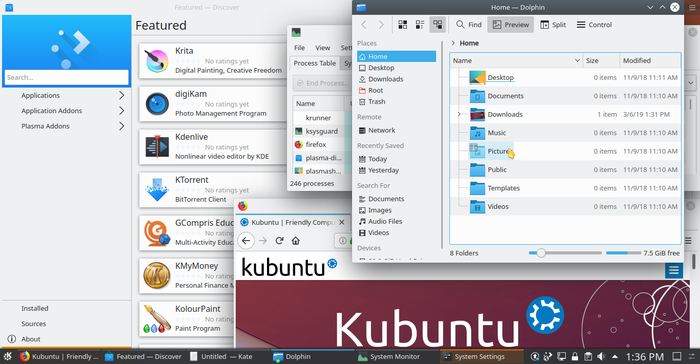The image size is (700, 364).
Task: Adjust Dolphin icon zoom slider
Action: click(541, 253)
